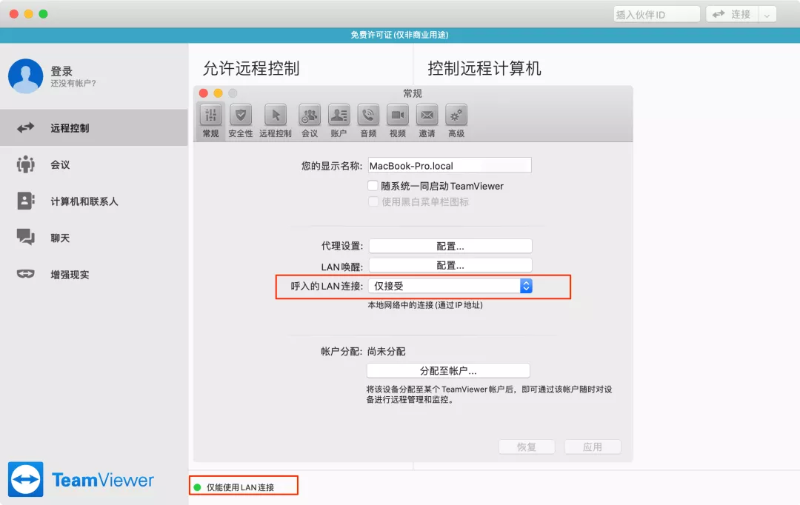
Task: Open the 呼入的 LAN 连接 dropdown
Action: 450,286
